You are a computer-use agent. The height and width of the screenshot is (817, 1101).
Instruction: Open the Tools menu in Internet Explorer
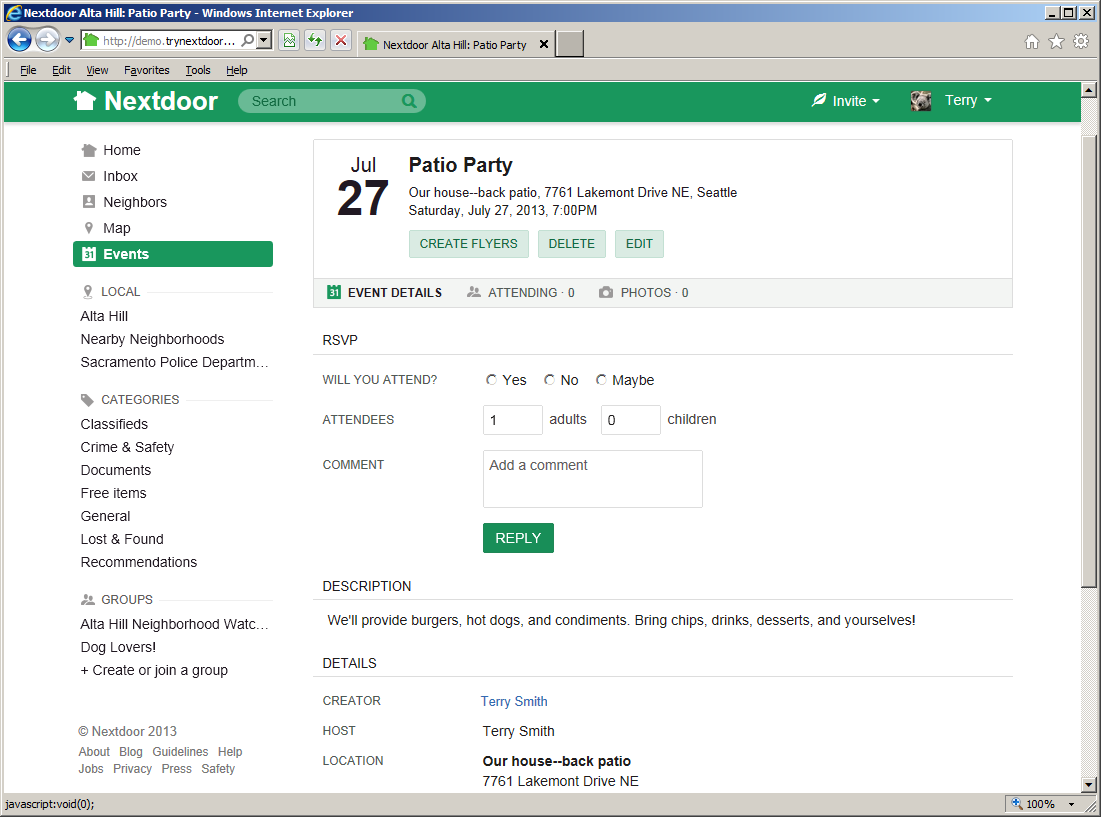coord(197,70)
